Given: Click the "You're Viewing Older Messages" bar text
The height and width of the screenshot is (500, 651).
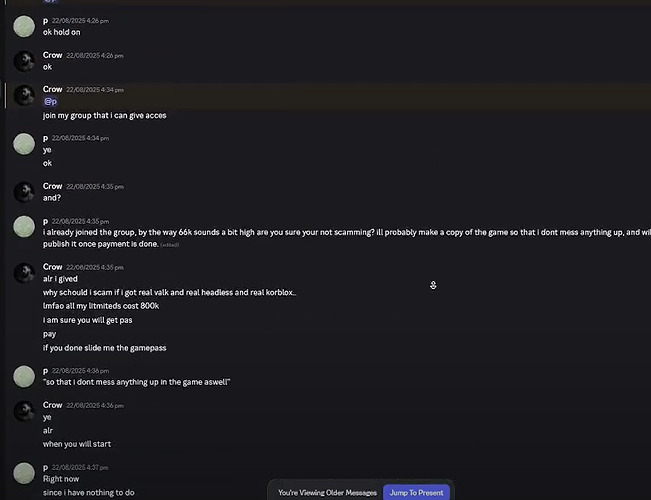Looking at the screenshot, I should tap(327, 492).
